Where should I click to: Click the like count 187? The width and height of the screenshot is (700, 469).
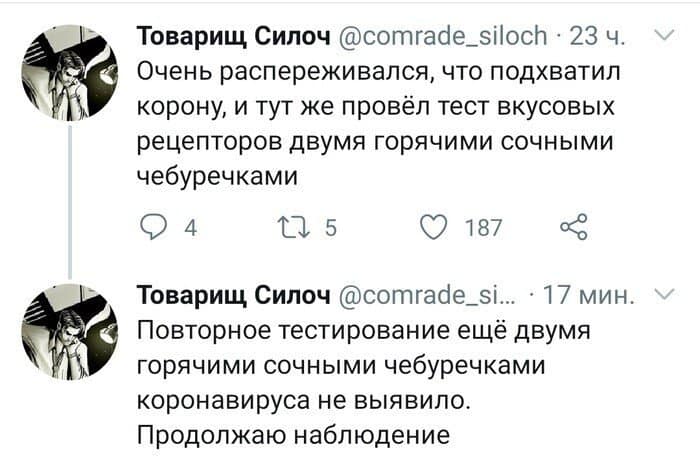(483, 228)
